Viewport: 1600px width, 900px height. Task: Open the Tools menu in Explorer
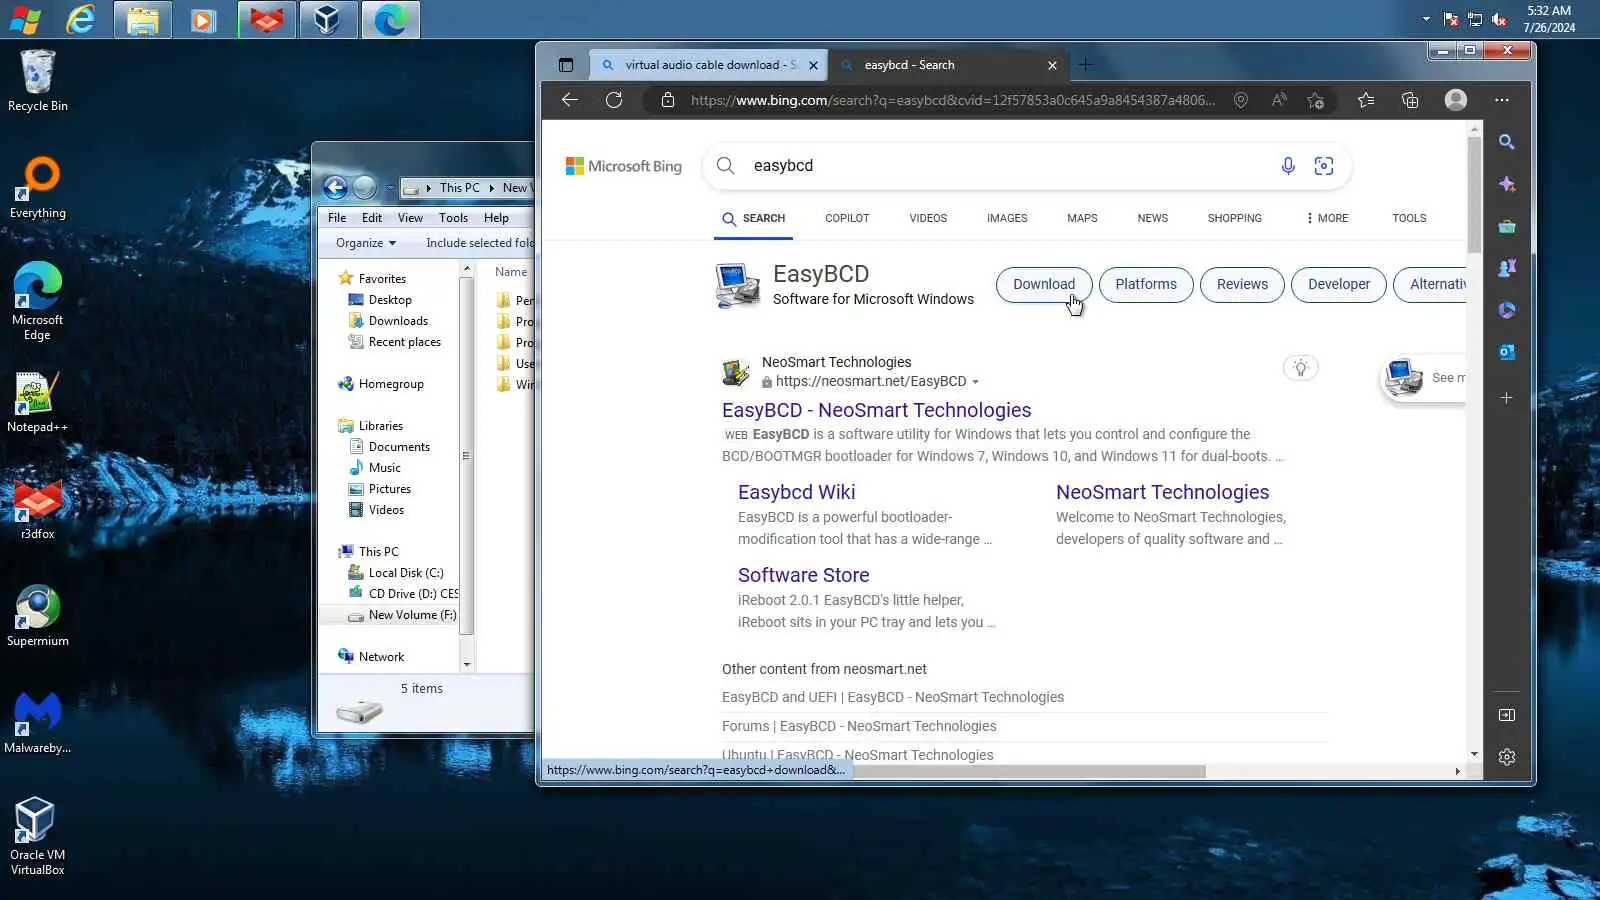click(x=453, y=218)
